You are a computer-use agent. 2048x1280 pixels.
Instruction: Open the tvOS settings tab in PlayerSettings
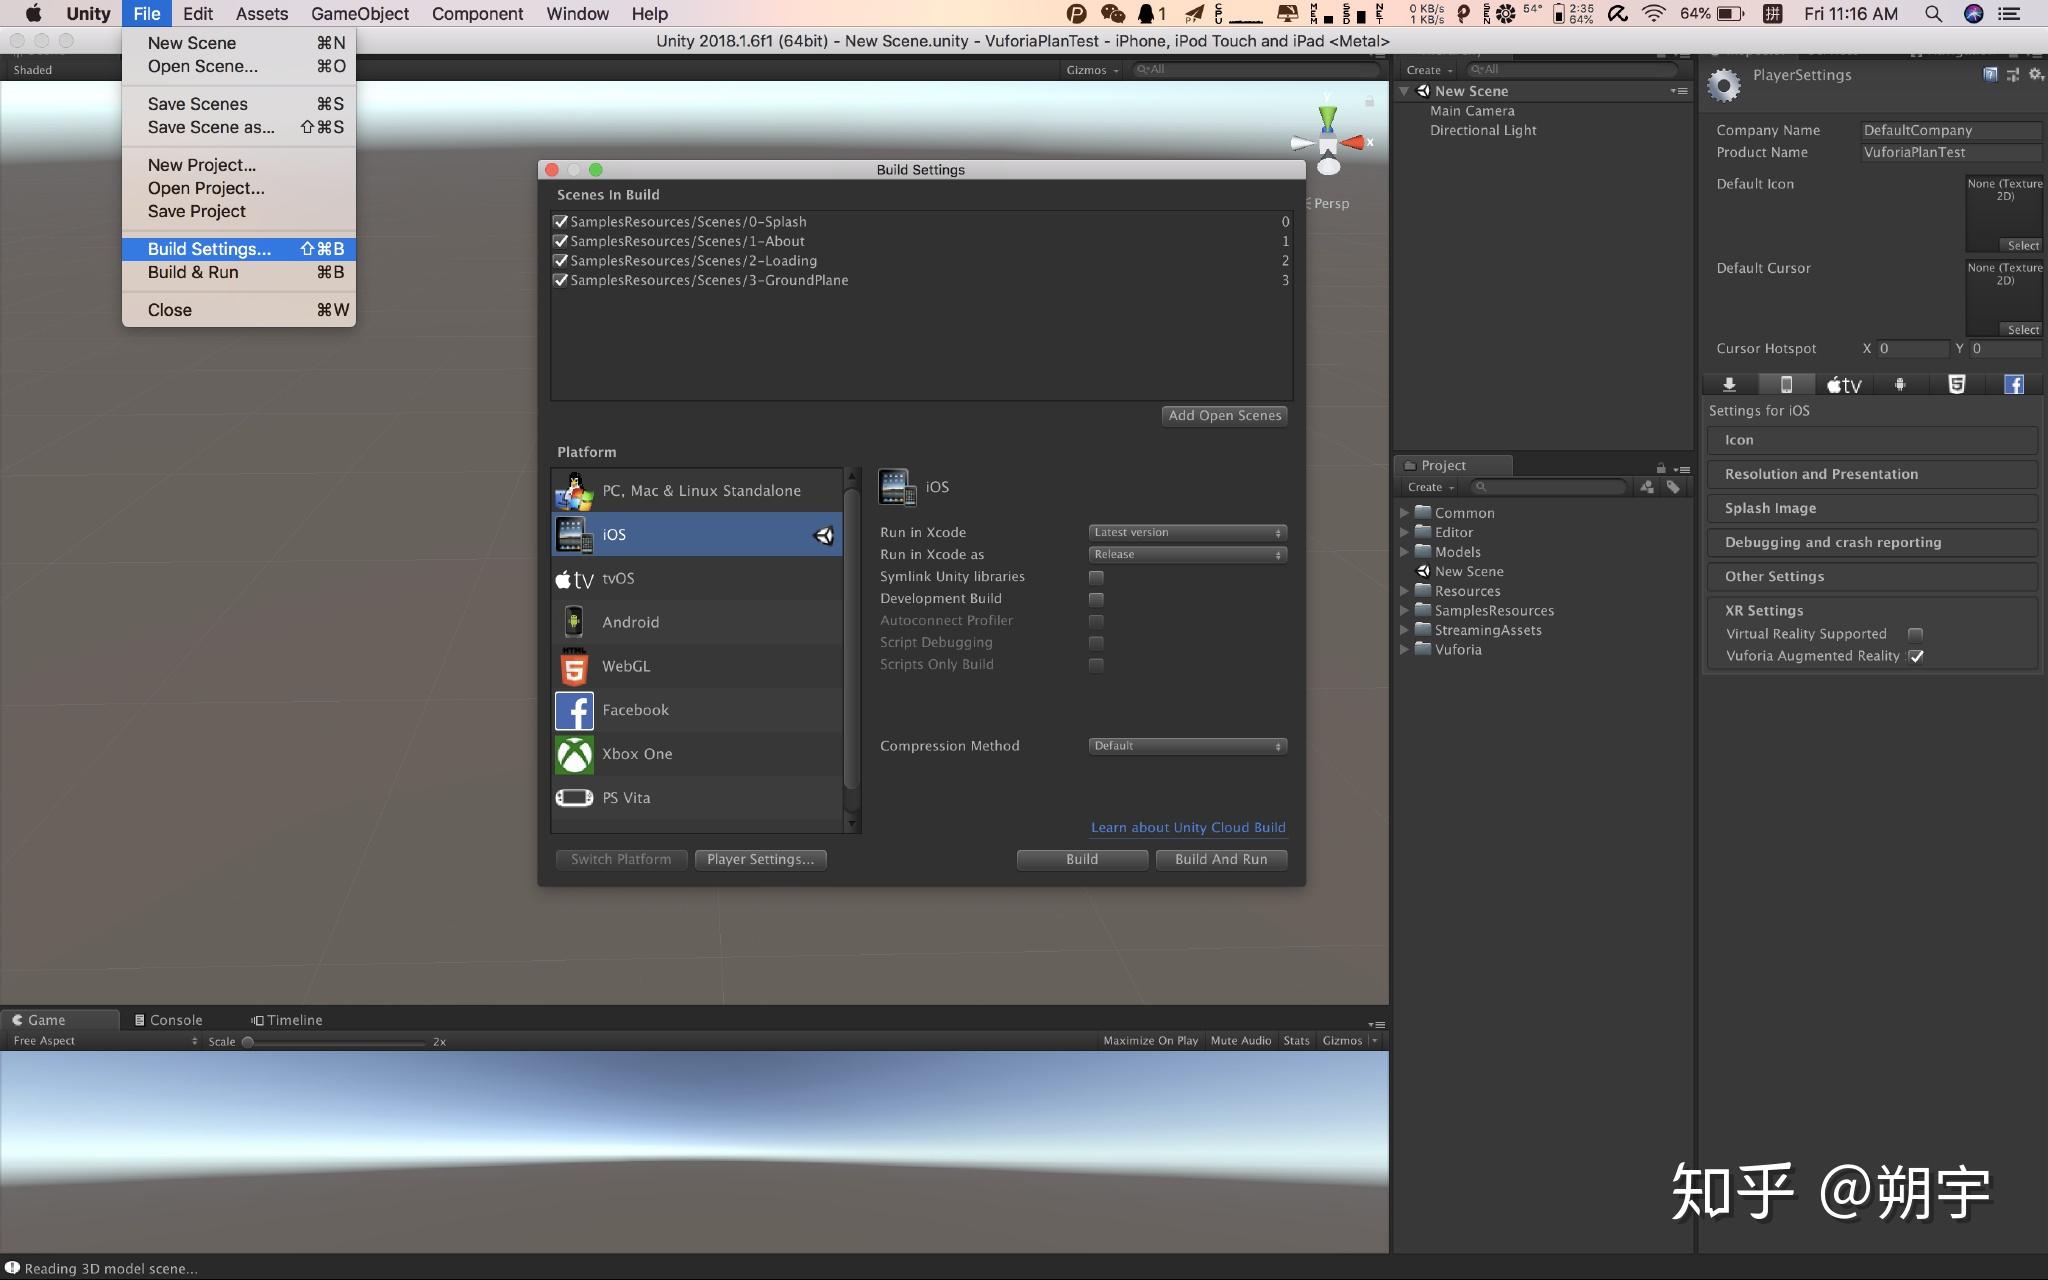pyautogui.click(x=1843, y=385)
